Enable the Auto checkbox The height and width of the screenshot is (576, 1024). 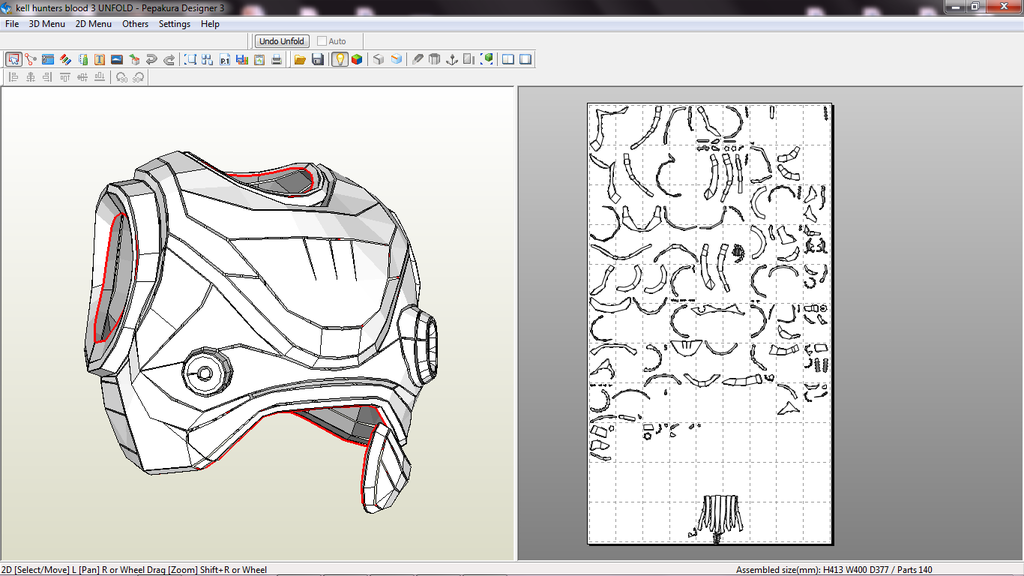pos(322,41)
